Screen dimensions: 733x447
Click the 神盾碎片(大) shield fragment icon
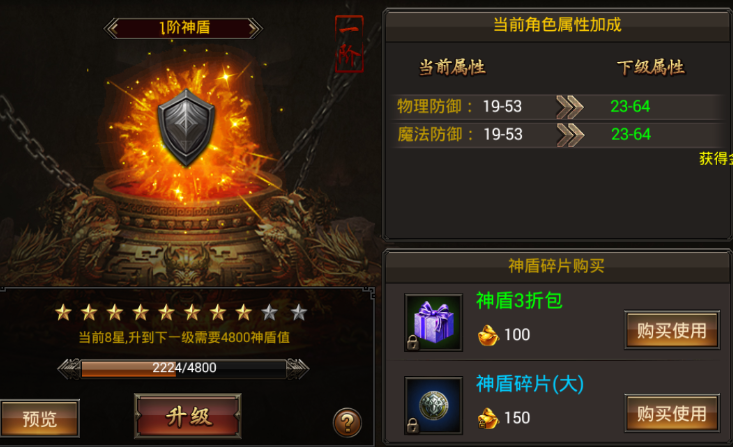433,405
